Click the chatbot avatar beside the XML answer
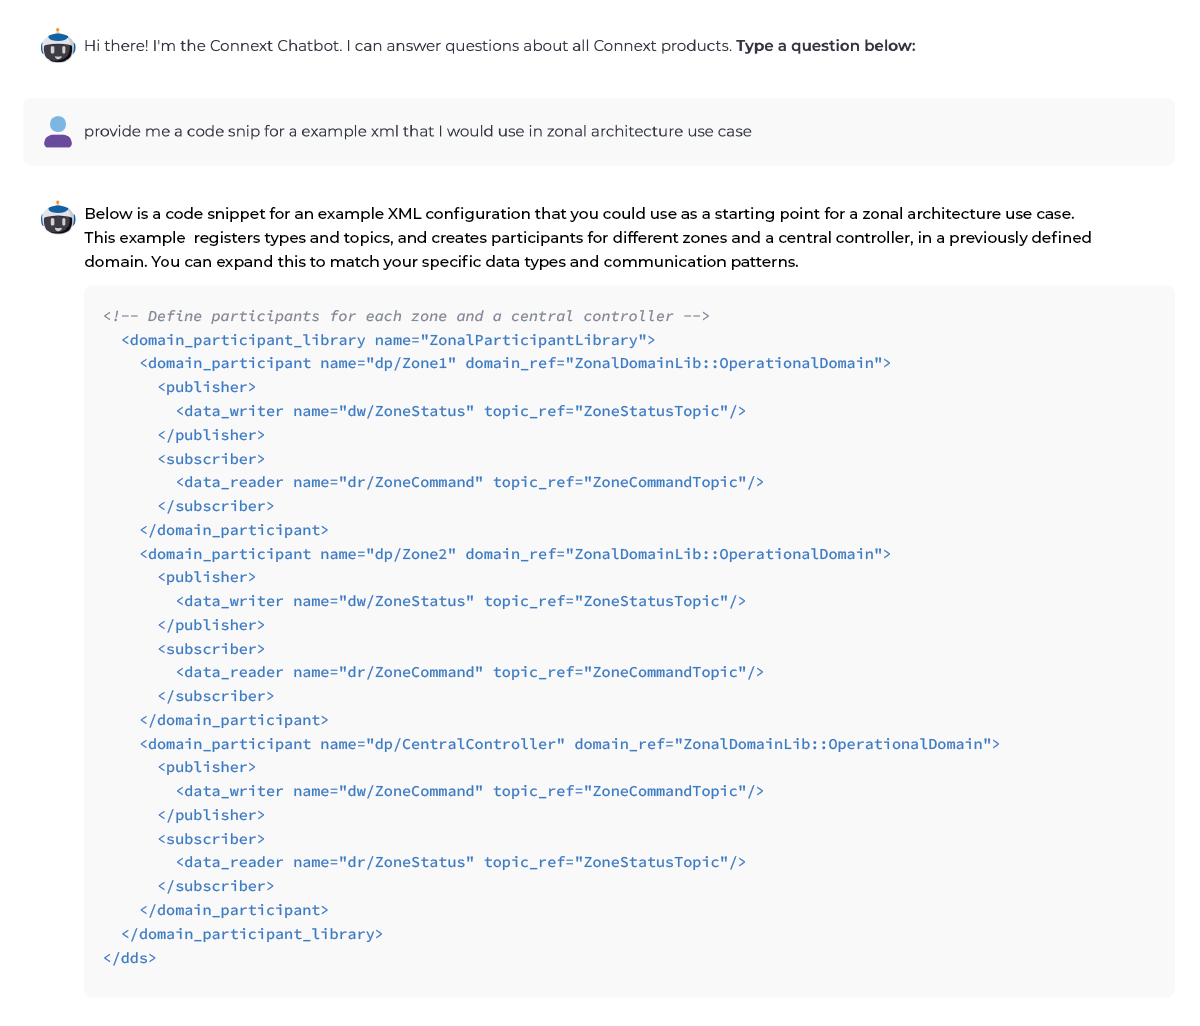 tap(58, 217)
